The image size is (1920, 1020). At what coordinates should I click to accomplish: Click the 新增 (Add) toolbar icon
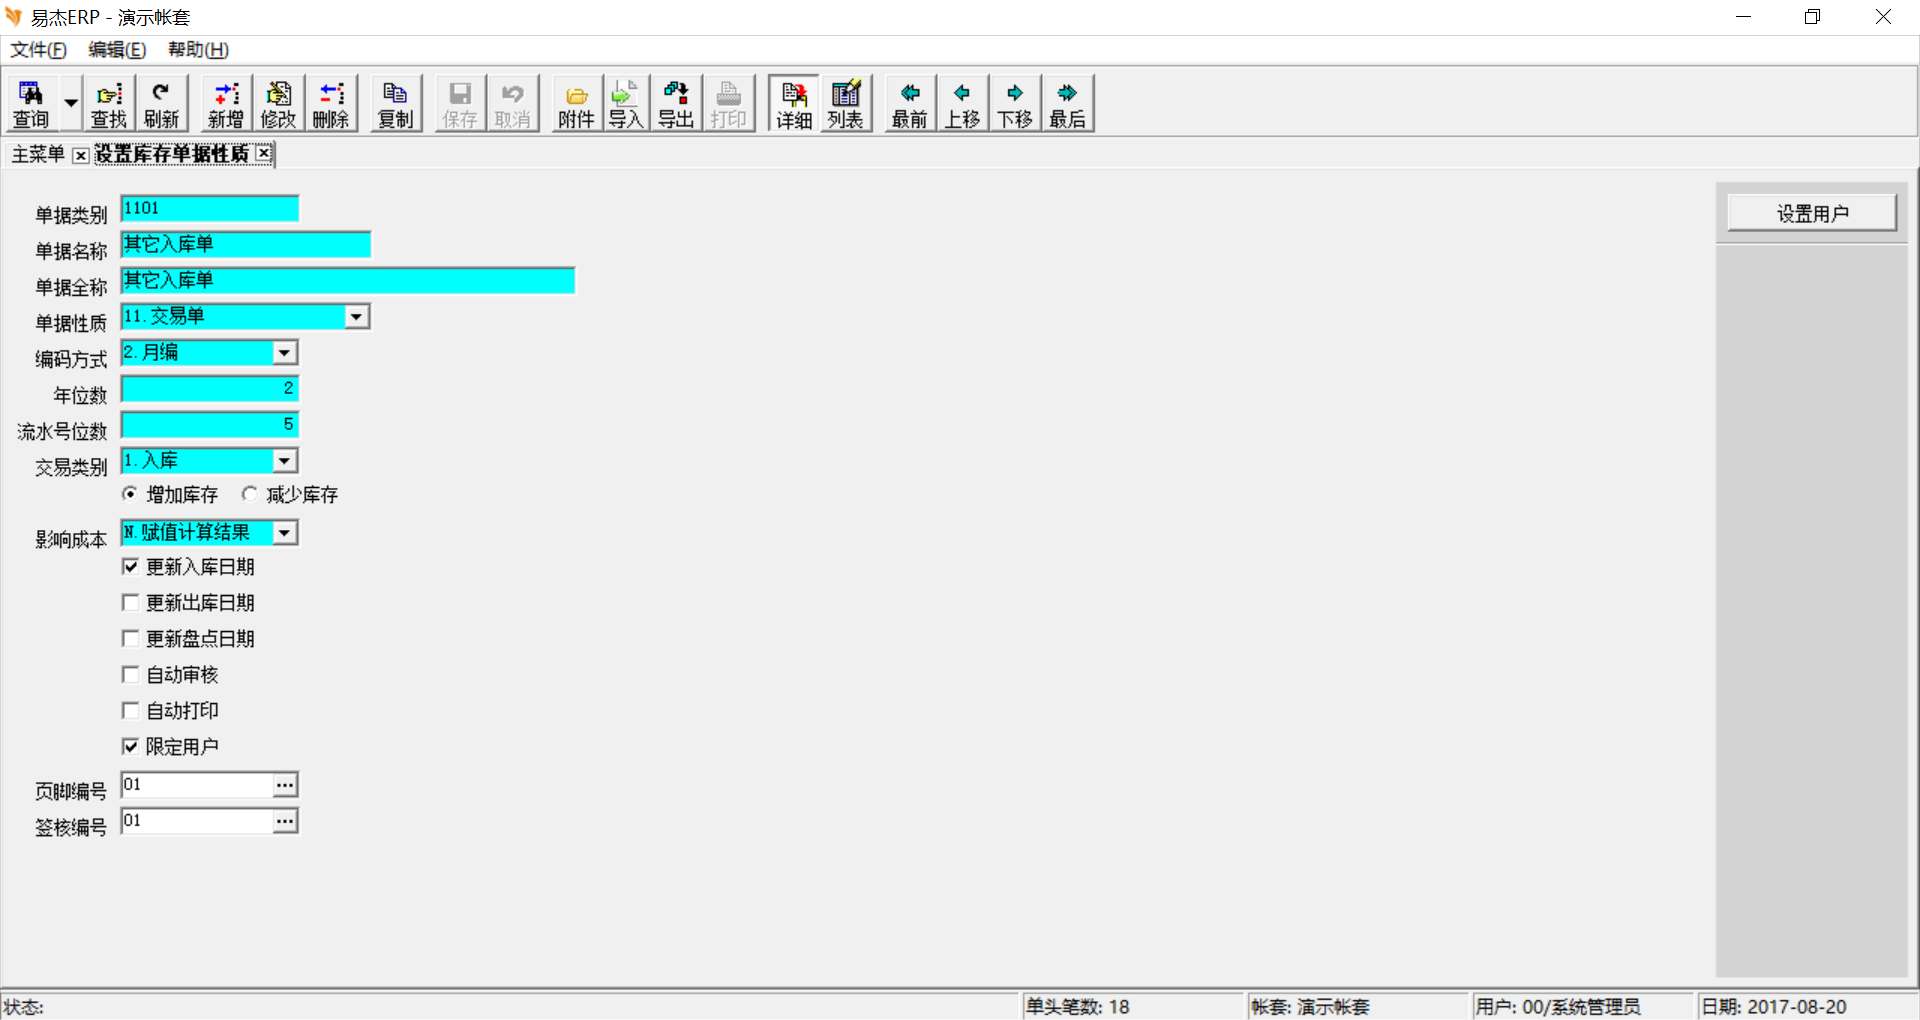tap(226, 103)
